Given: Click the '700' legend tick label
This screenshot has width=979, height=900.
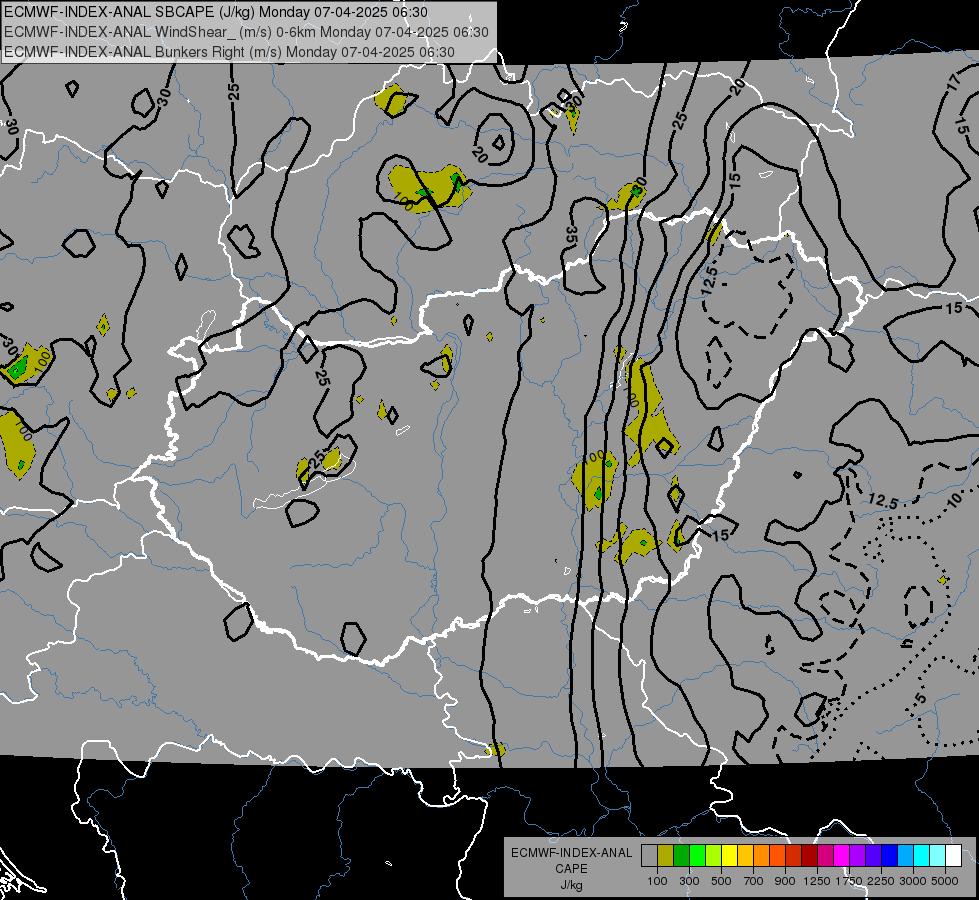Looking at the screenshot, I should click(x=754, y=881).
